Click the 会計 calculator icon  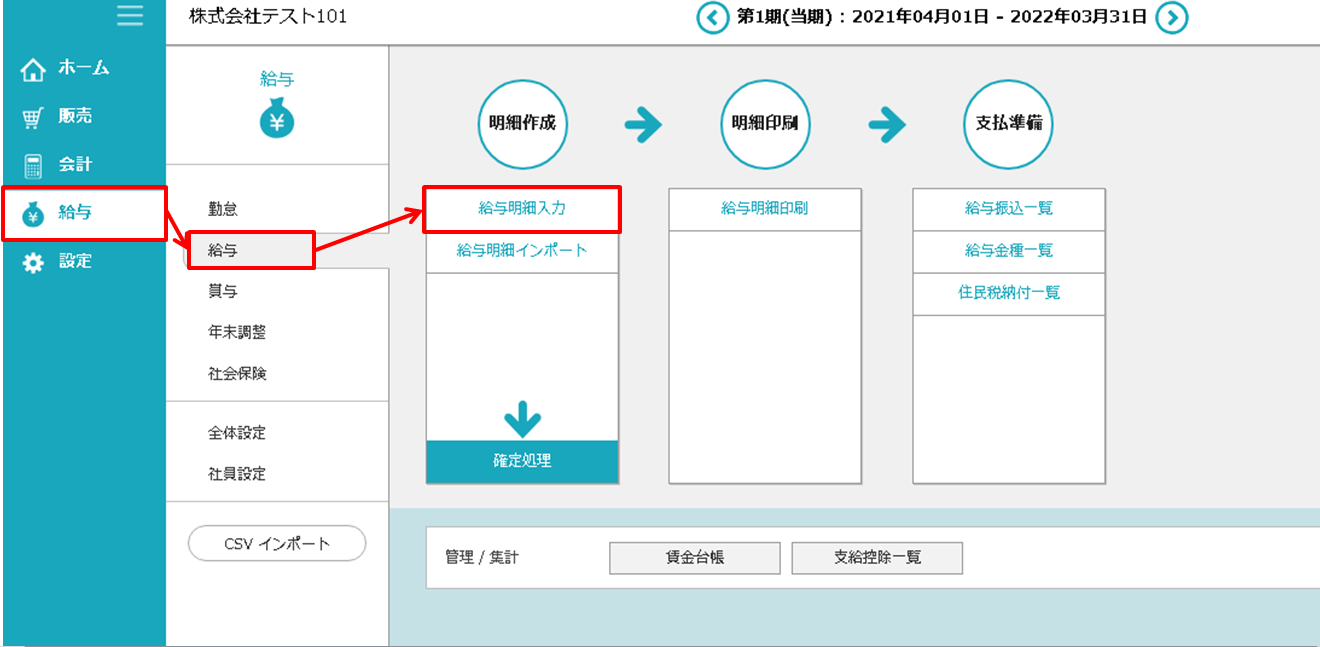33,165
